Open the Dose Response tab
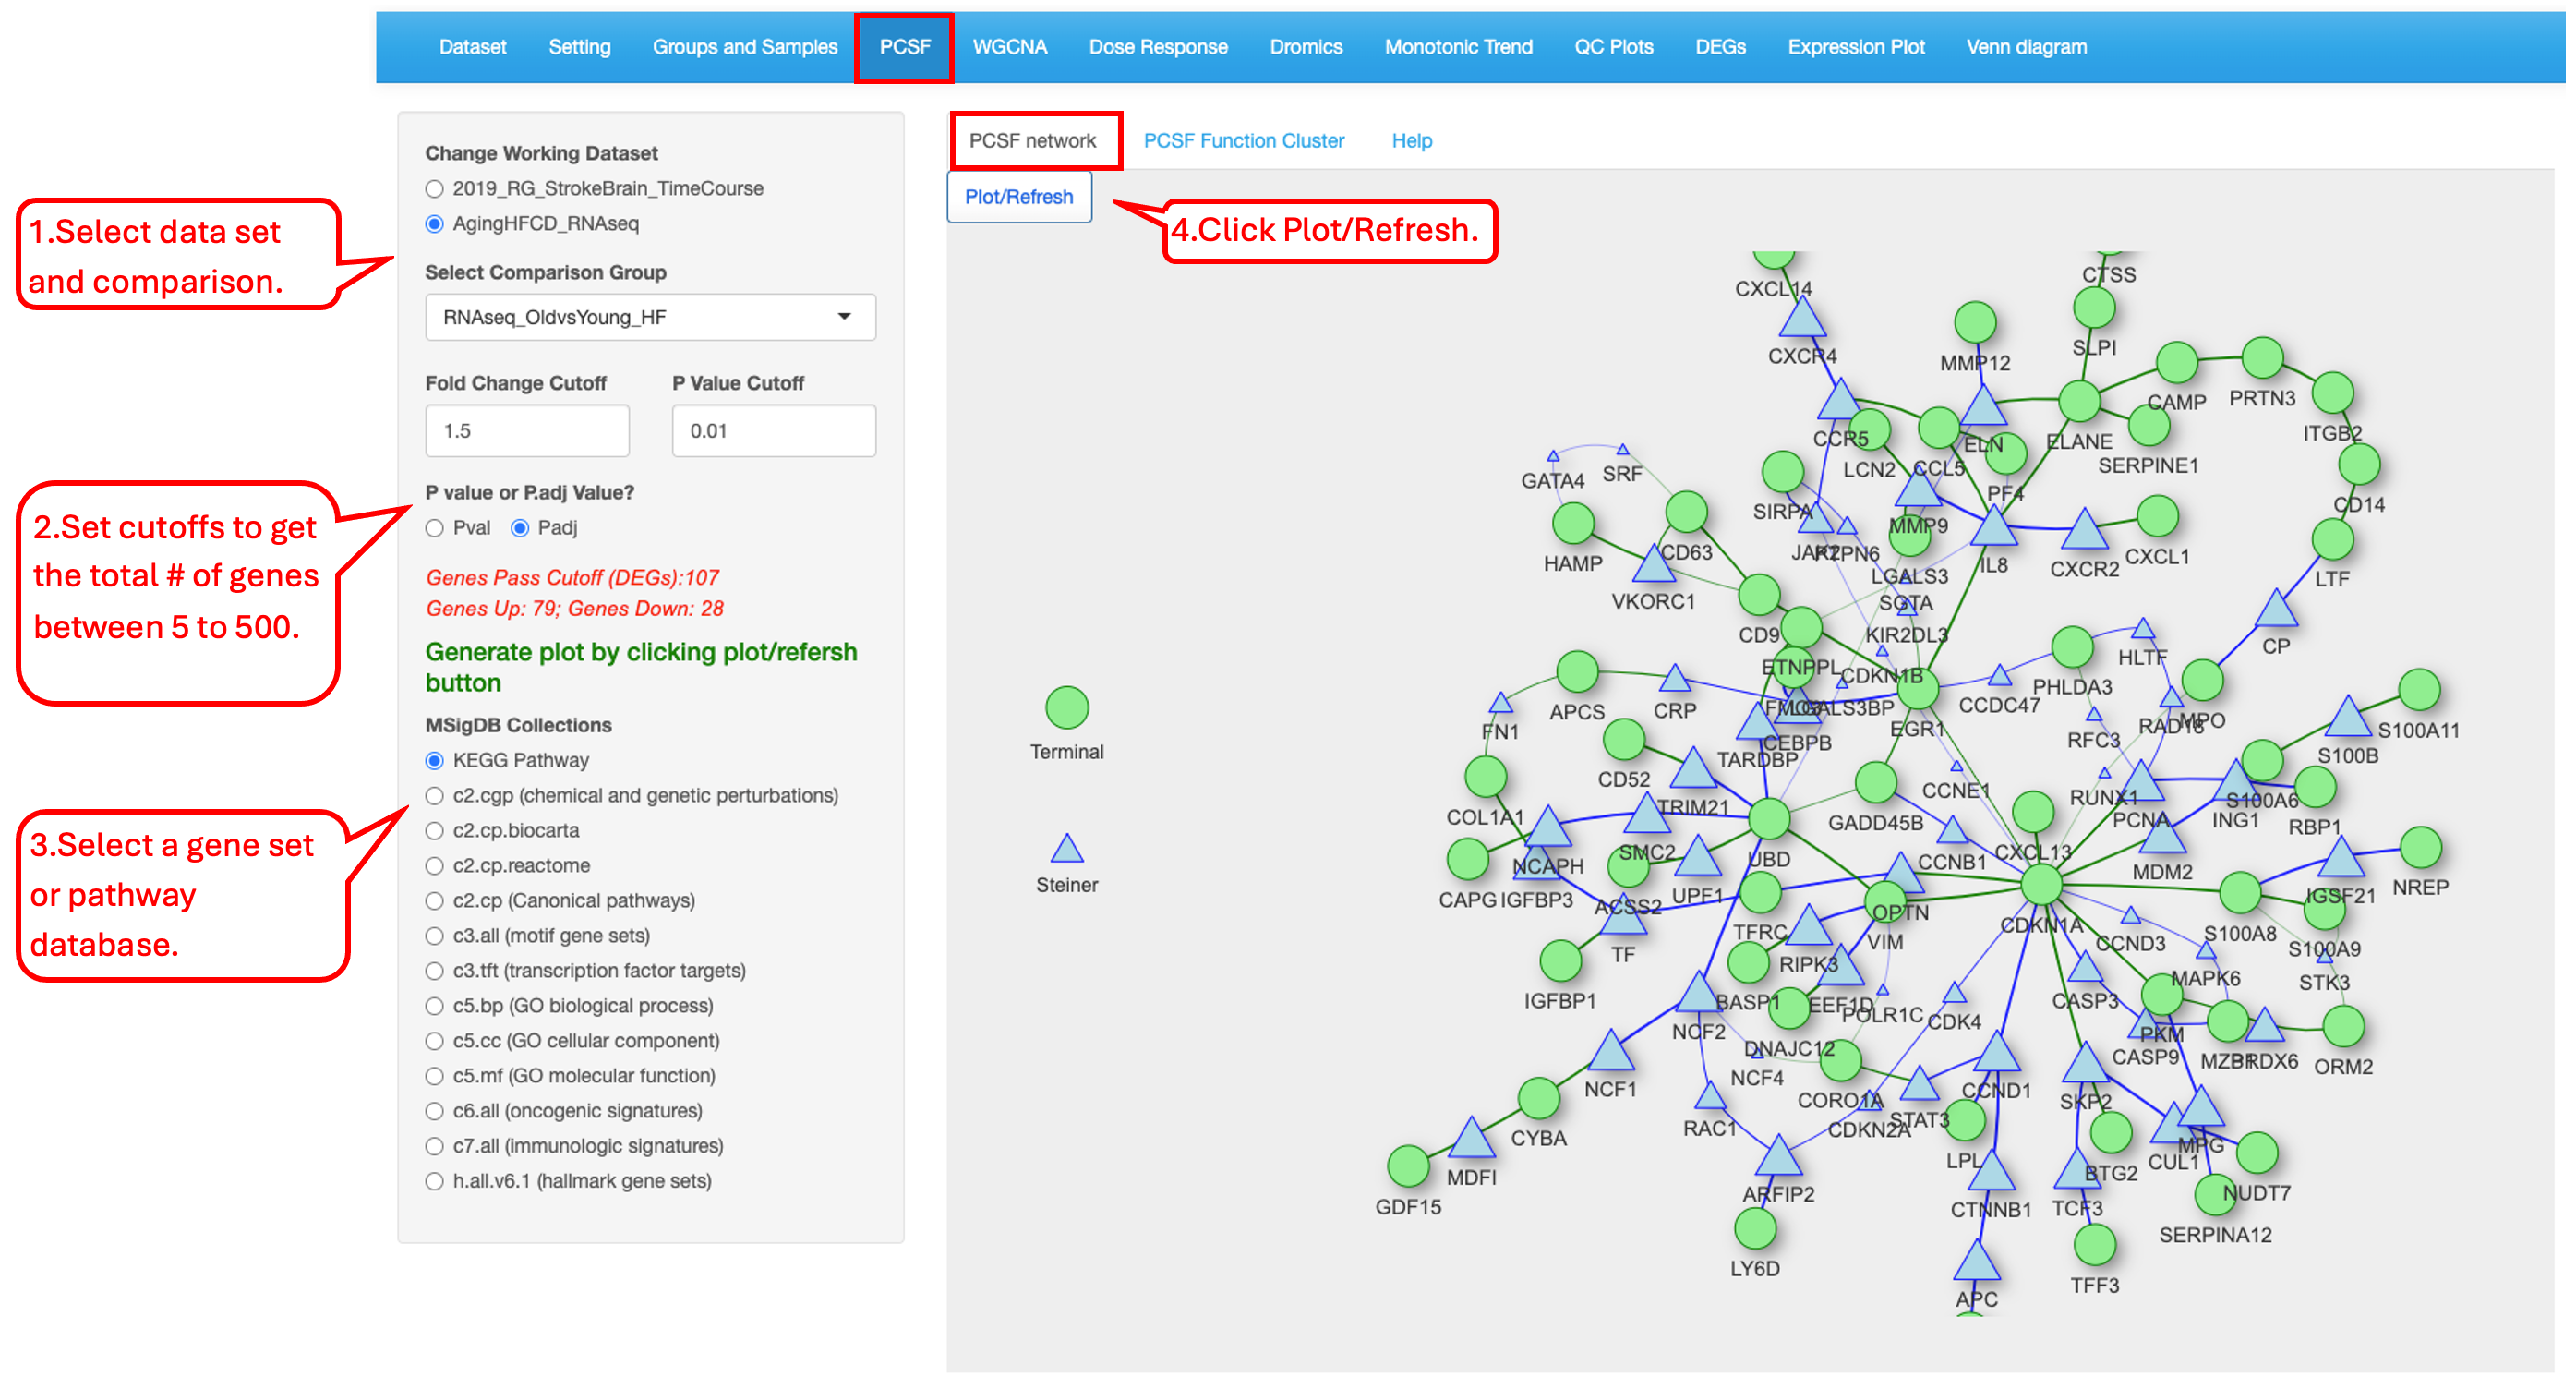 pyautogui.click(x=1157, y=47)
